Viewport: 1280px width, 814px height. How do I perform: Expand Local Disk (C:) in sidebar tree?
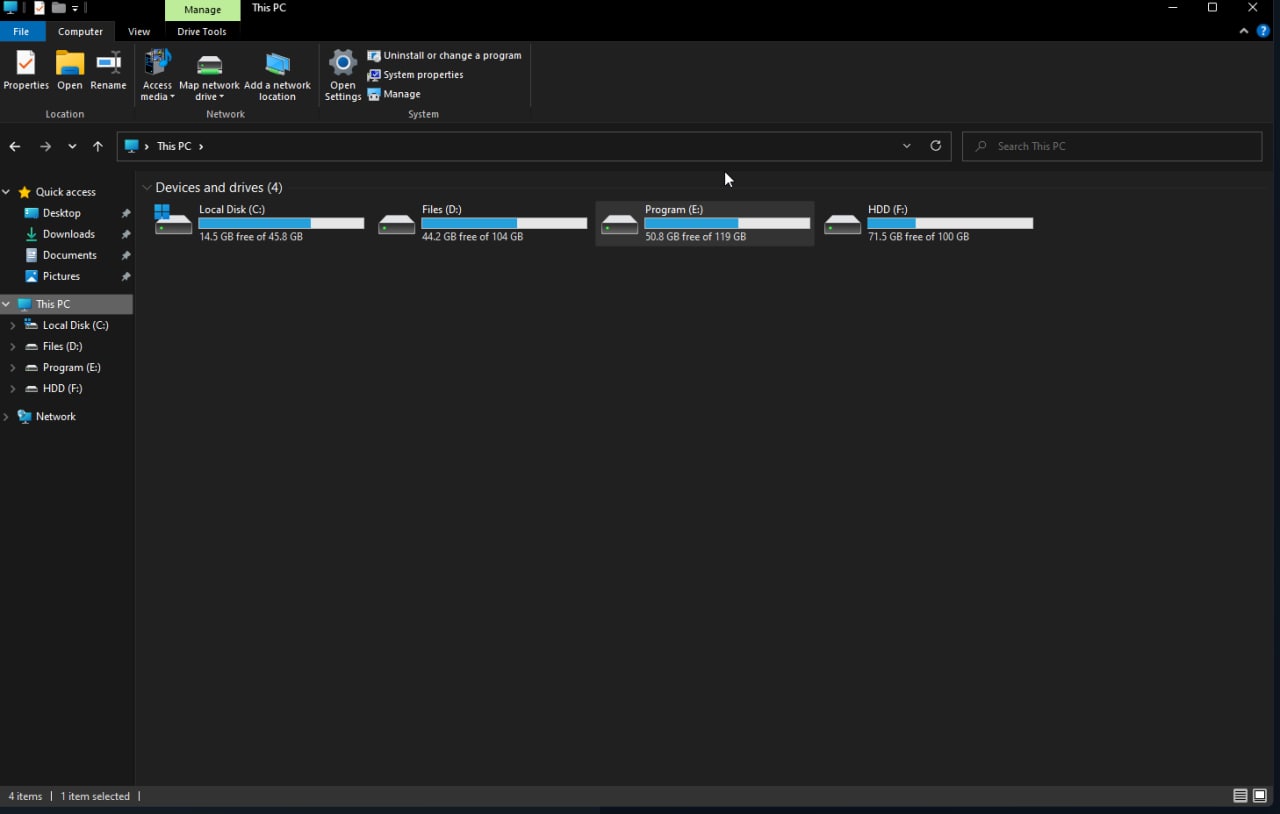click(13, 325)
